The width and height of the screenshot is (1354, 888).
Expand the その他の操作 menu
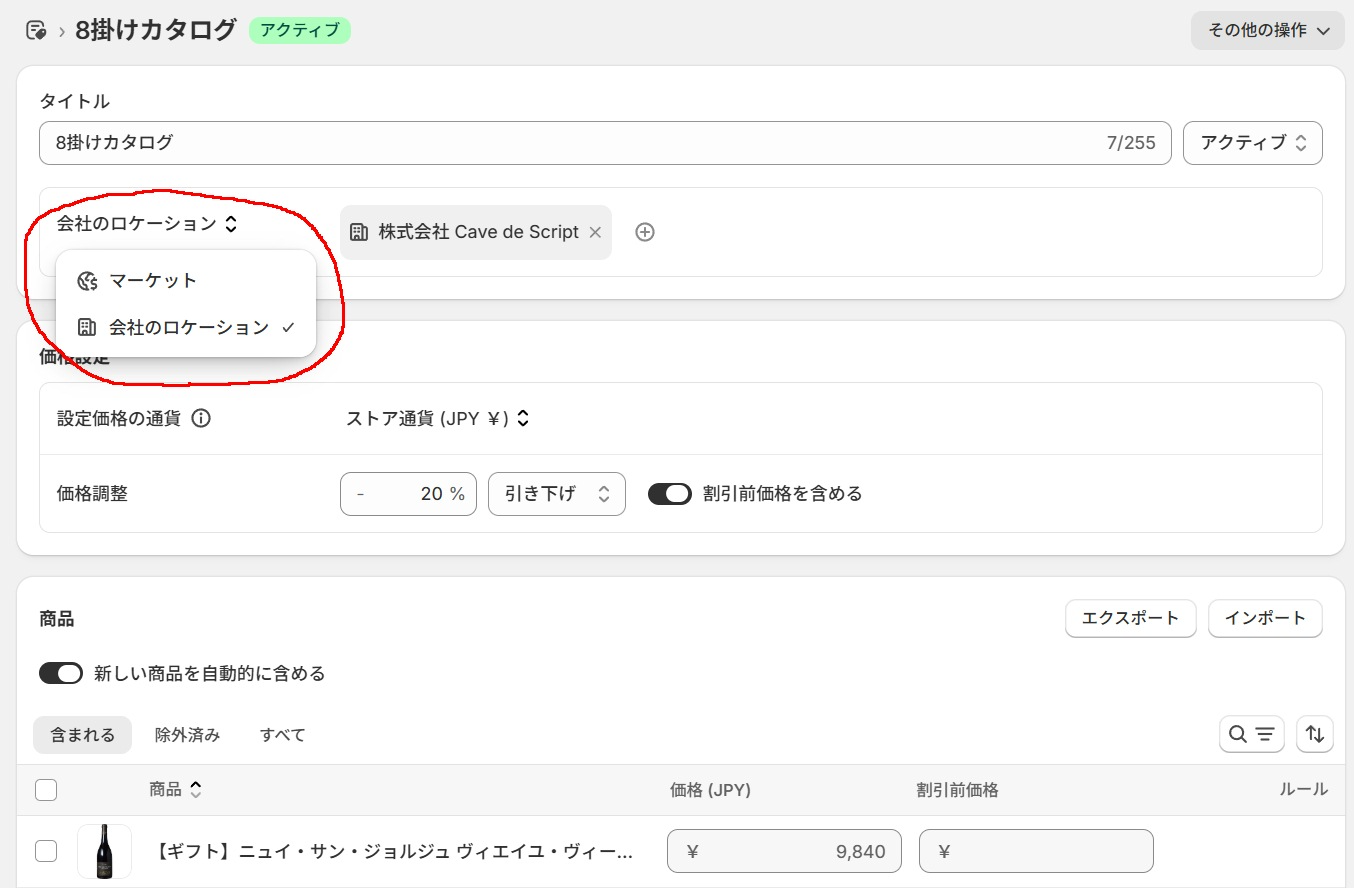(1267, 30)
